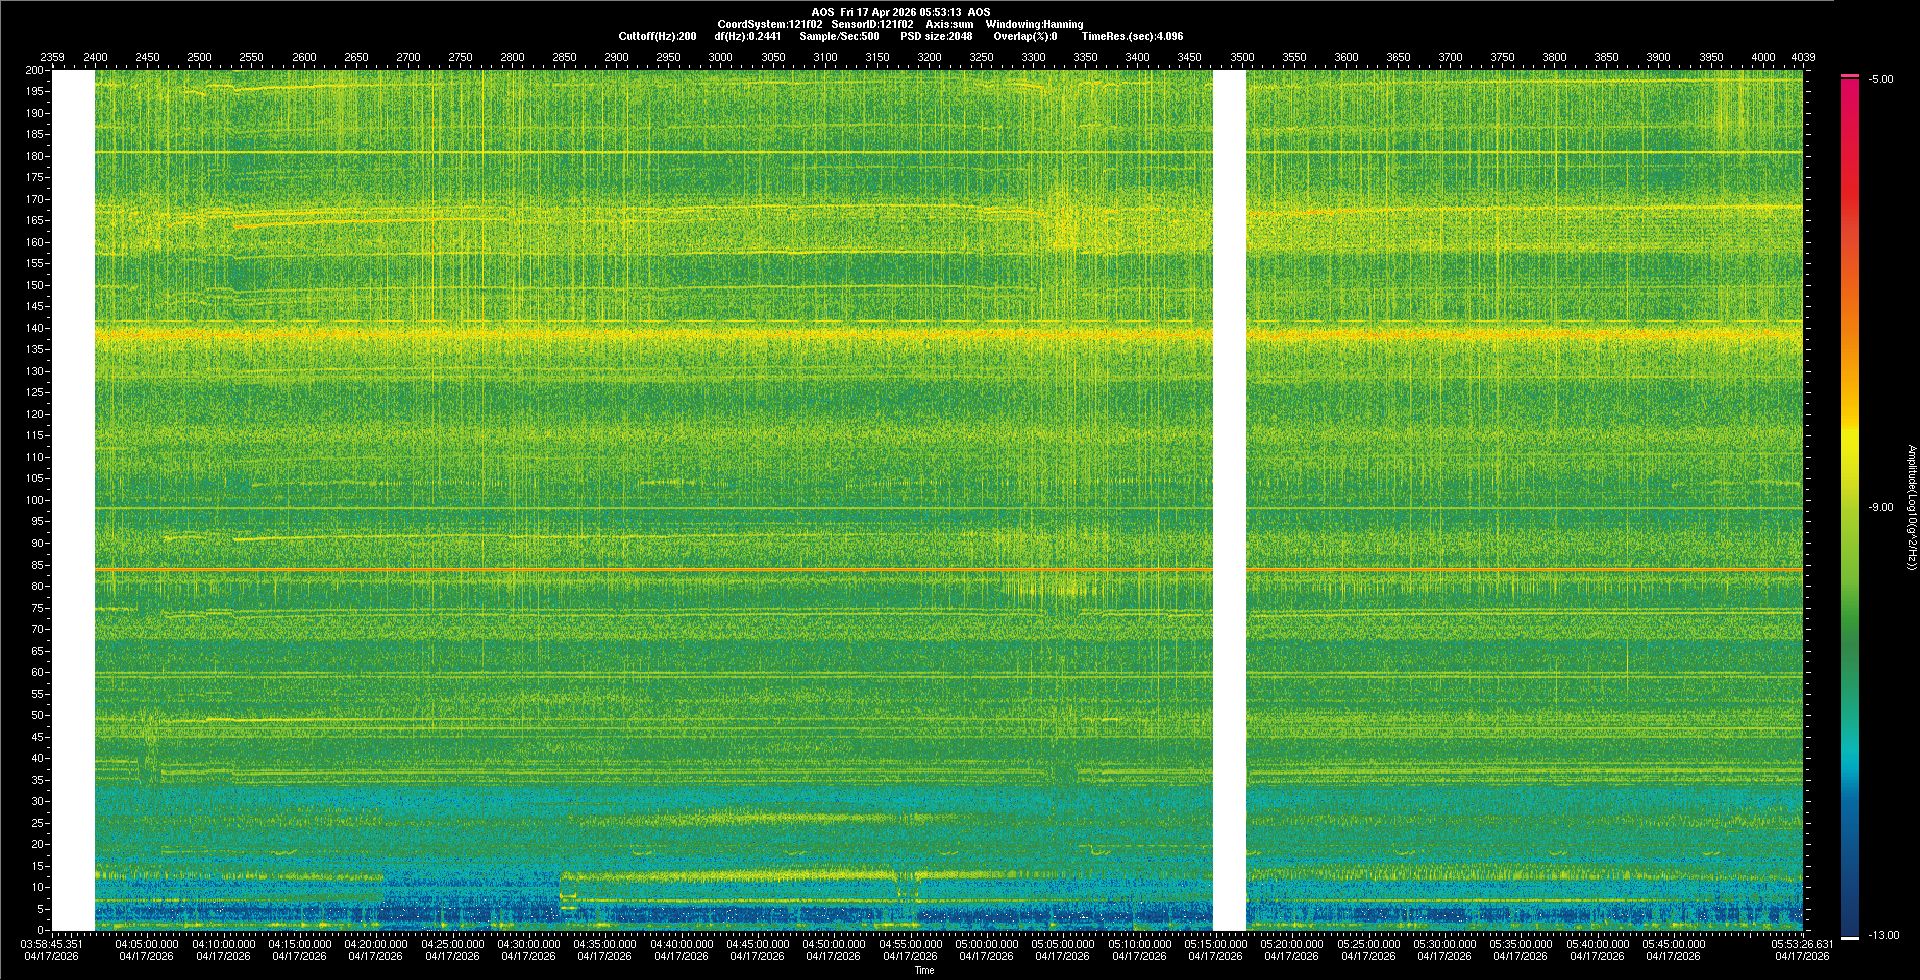Click the dark blue bottom of the colorbar

pos(1849,925)
